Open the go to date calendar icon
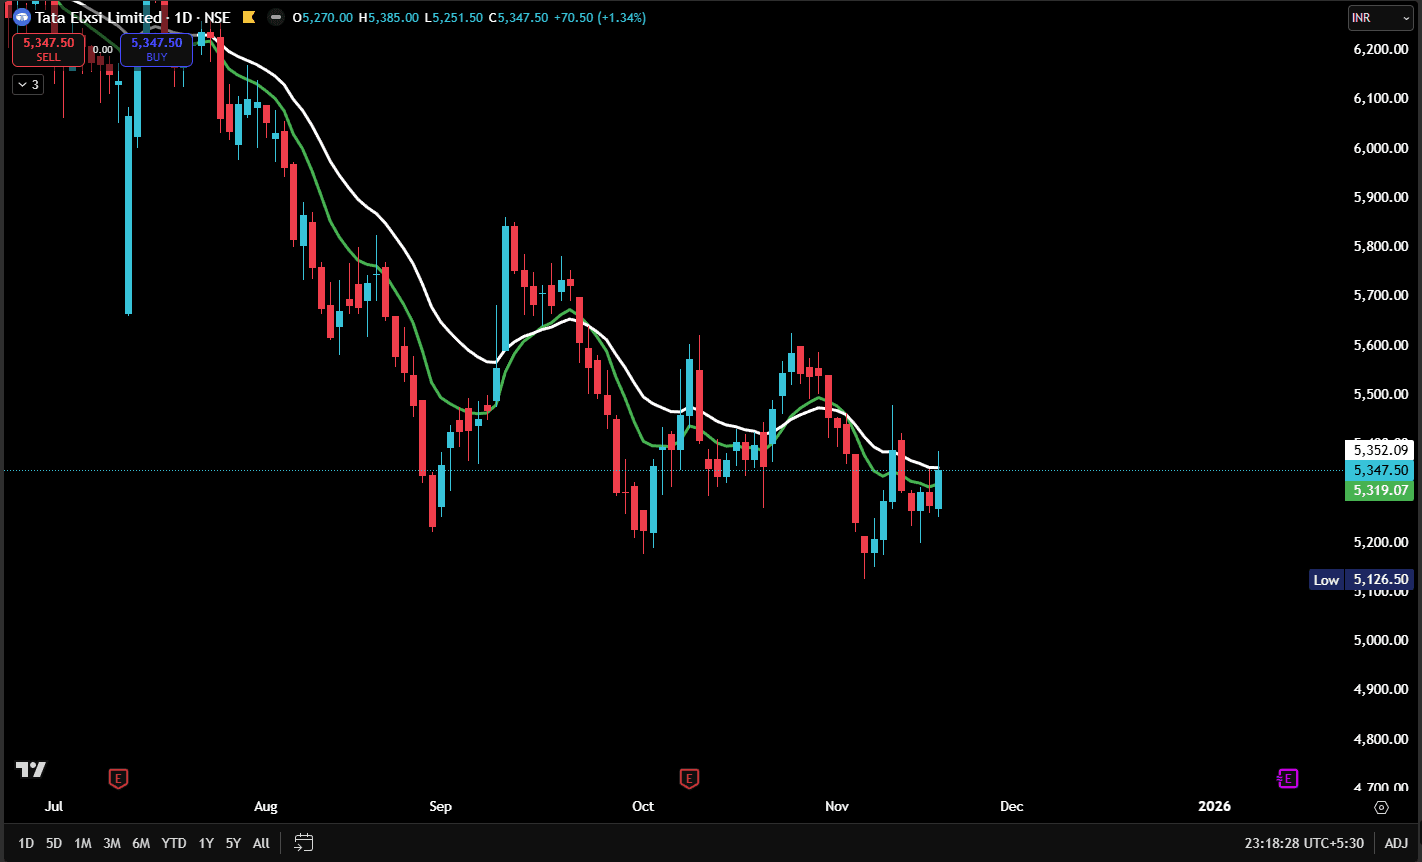Screen dimensions: 1422x862 coord(304,843)
